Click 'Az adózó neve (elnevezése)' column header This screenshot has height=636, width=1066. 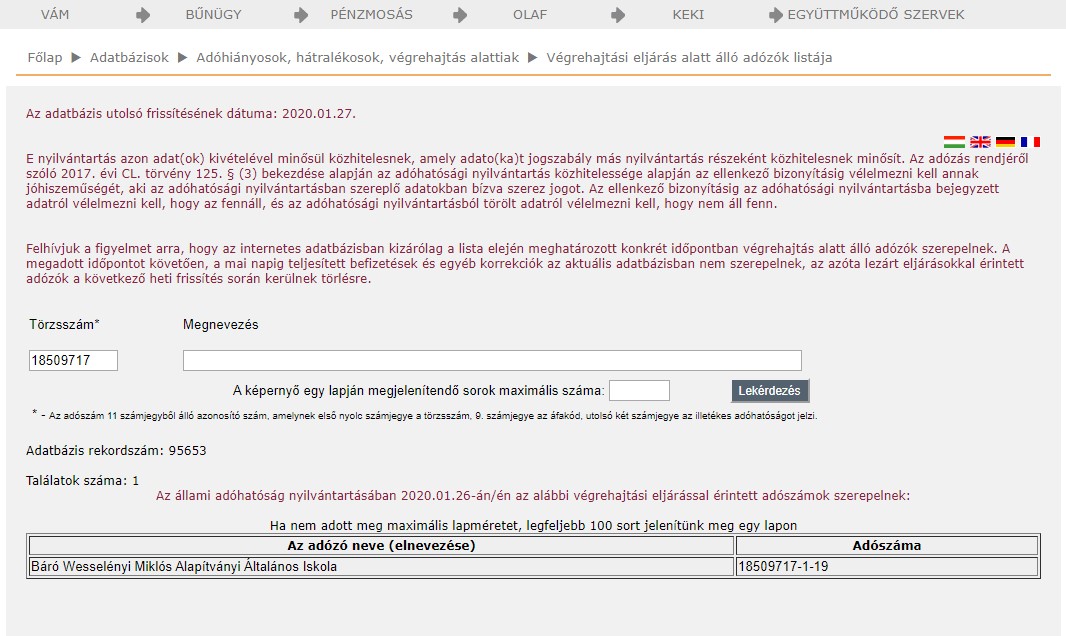coord(381,546)
